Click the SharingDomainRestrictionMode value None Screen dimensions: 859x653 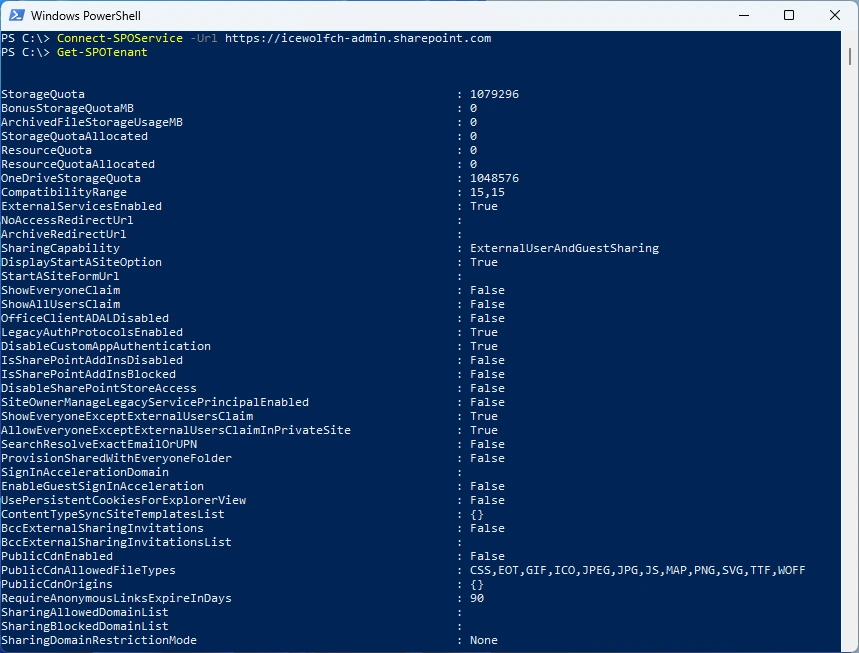coord(484,640)
